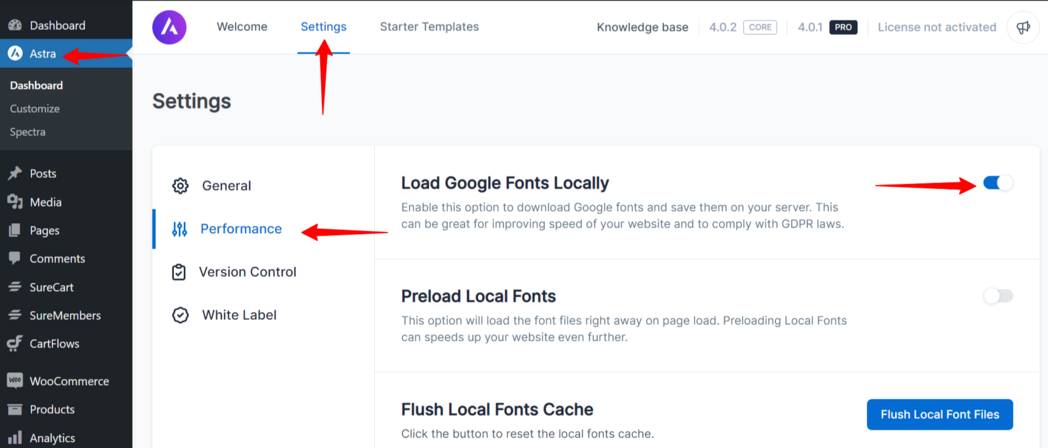Open Customize under Astra menu

[x=35, y=109]
